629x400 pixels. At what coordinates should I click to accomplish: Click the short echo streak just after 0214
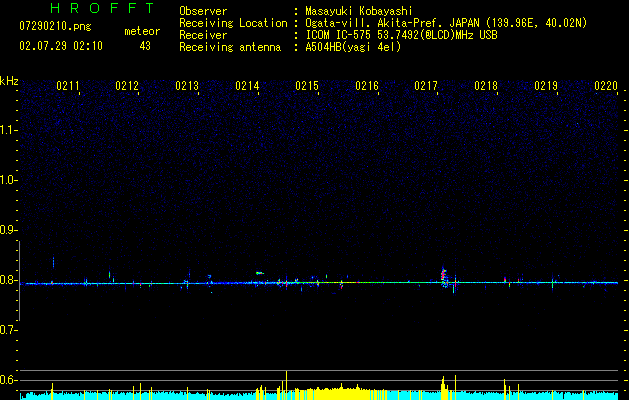pyautogui.click(x=260, y=273)
